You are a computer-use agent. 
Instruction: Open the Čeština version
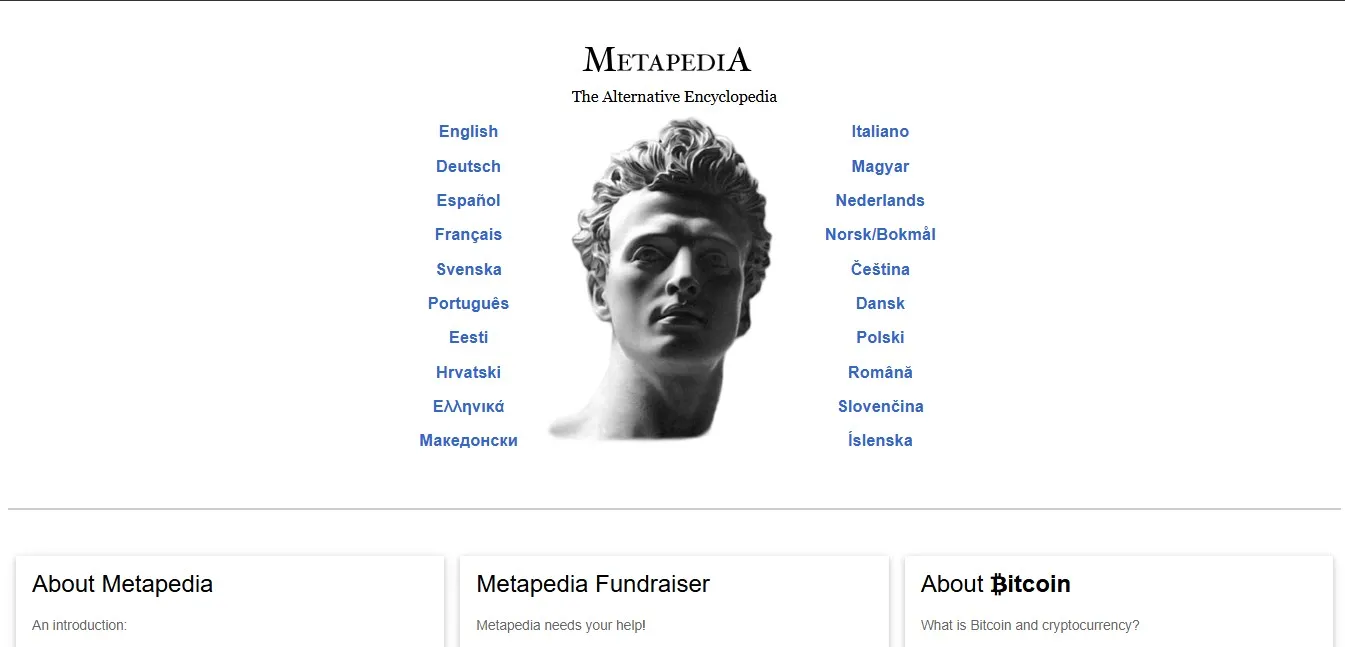pyautogui.click(x=880, y=269)
